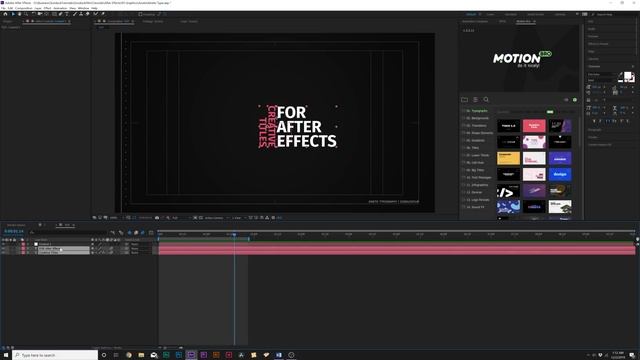Click the top layer's label color swatch
The image size is (640, 360).
point(23,244)
